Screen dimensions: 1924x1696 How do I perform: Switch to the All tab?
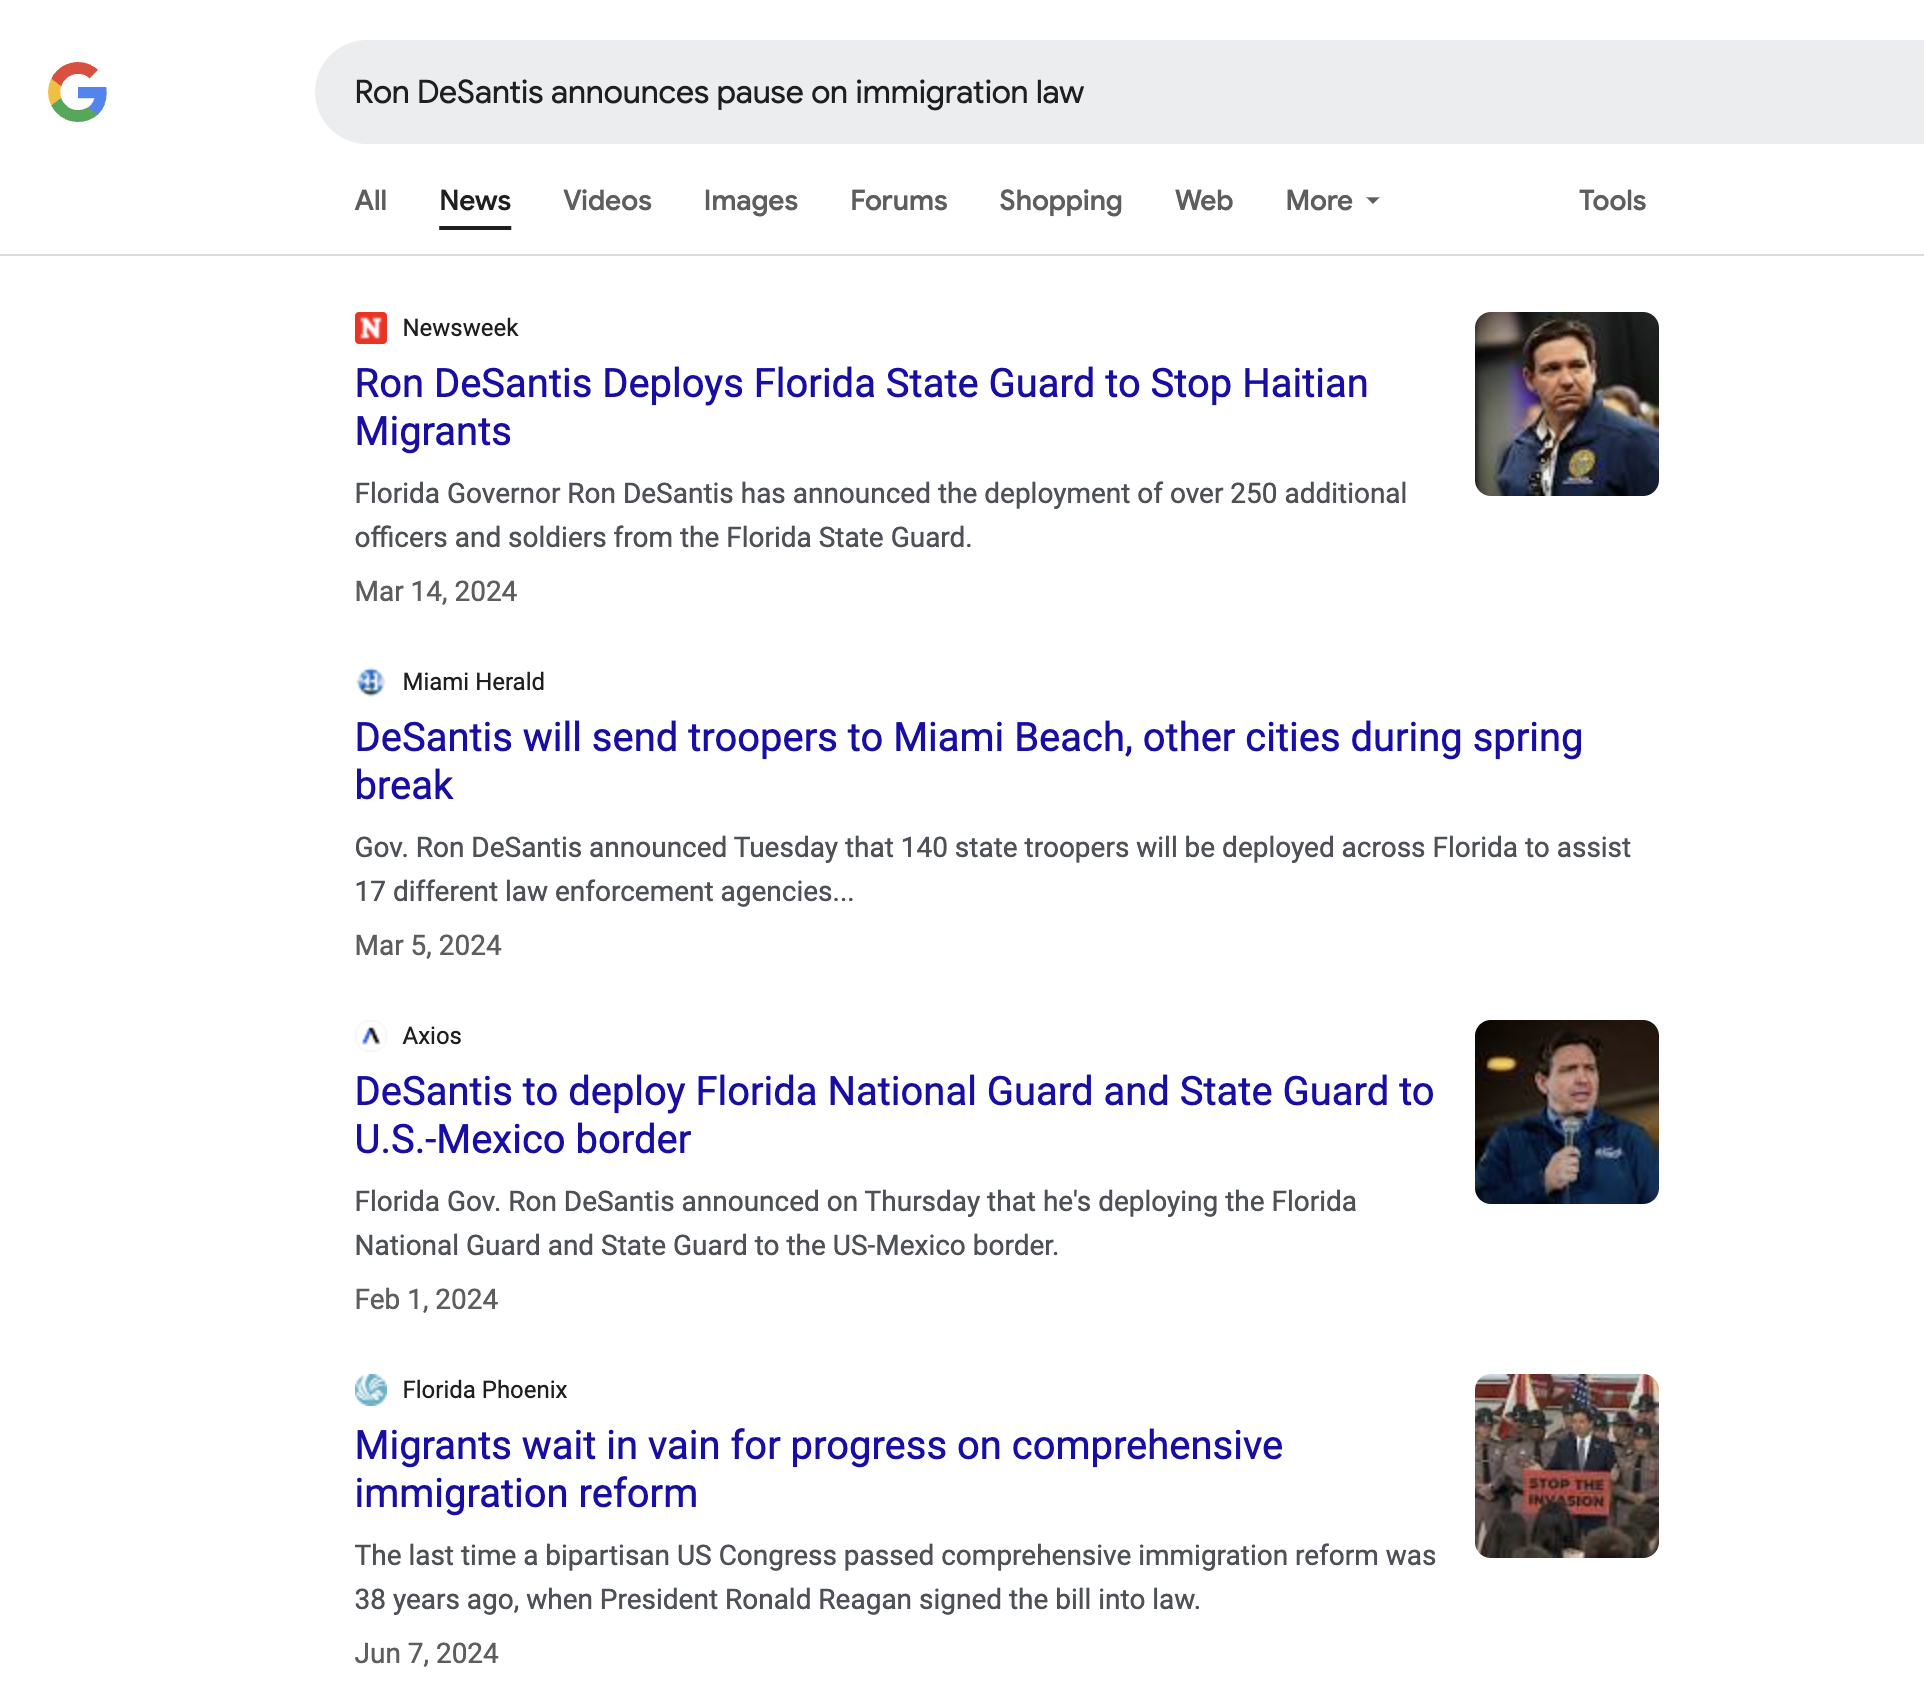pos(370,201)
